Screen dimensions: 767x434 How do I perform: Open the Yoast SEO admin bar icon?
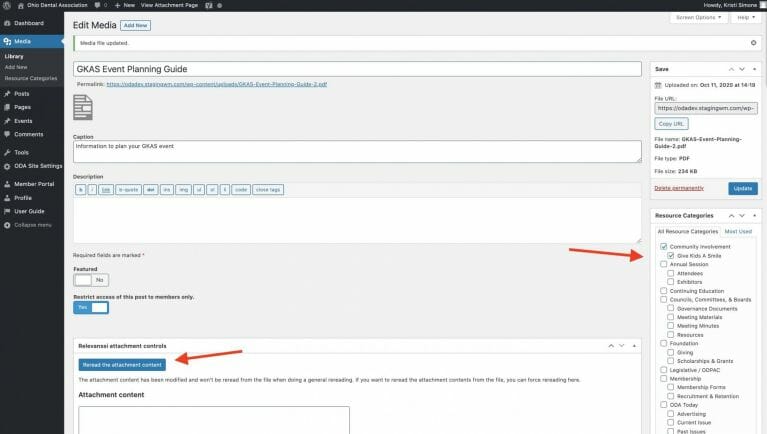209,5
